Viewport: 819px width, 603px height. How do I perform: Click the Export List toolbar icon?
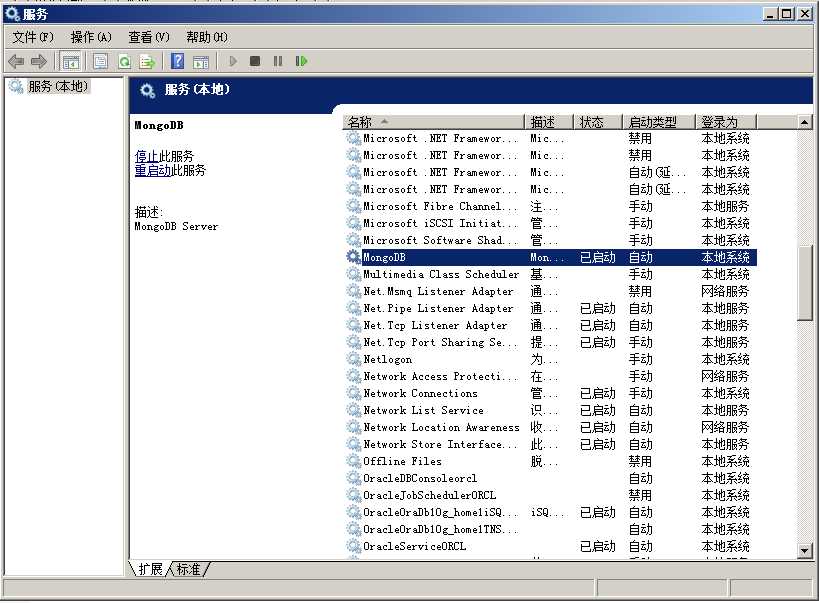pos(147,62)
